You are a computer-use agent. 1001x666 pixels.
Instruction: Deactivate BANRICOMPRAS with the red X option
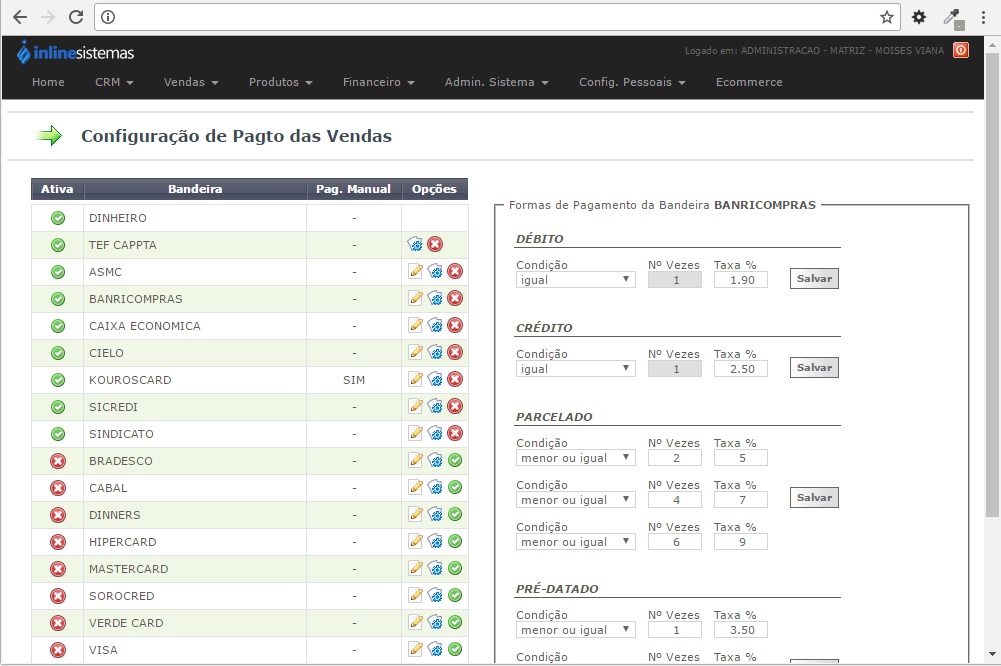455,298
